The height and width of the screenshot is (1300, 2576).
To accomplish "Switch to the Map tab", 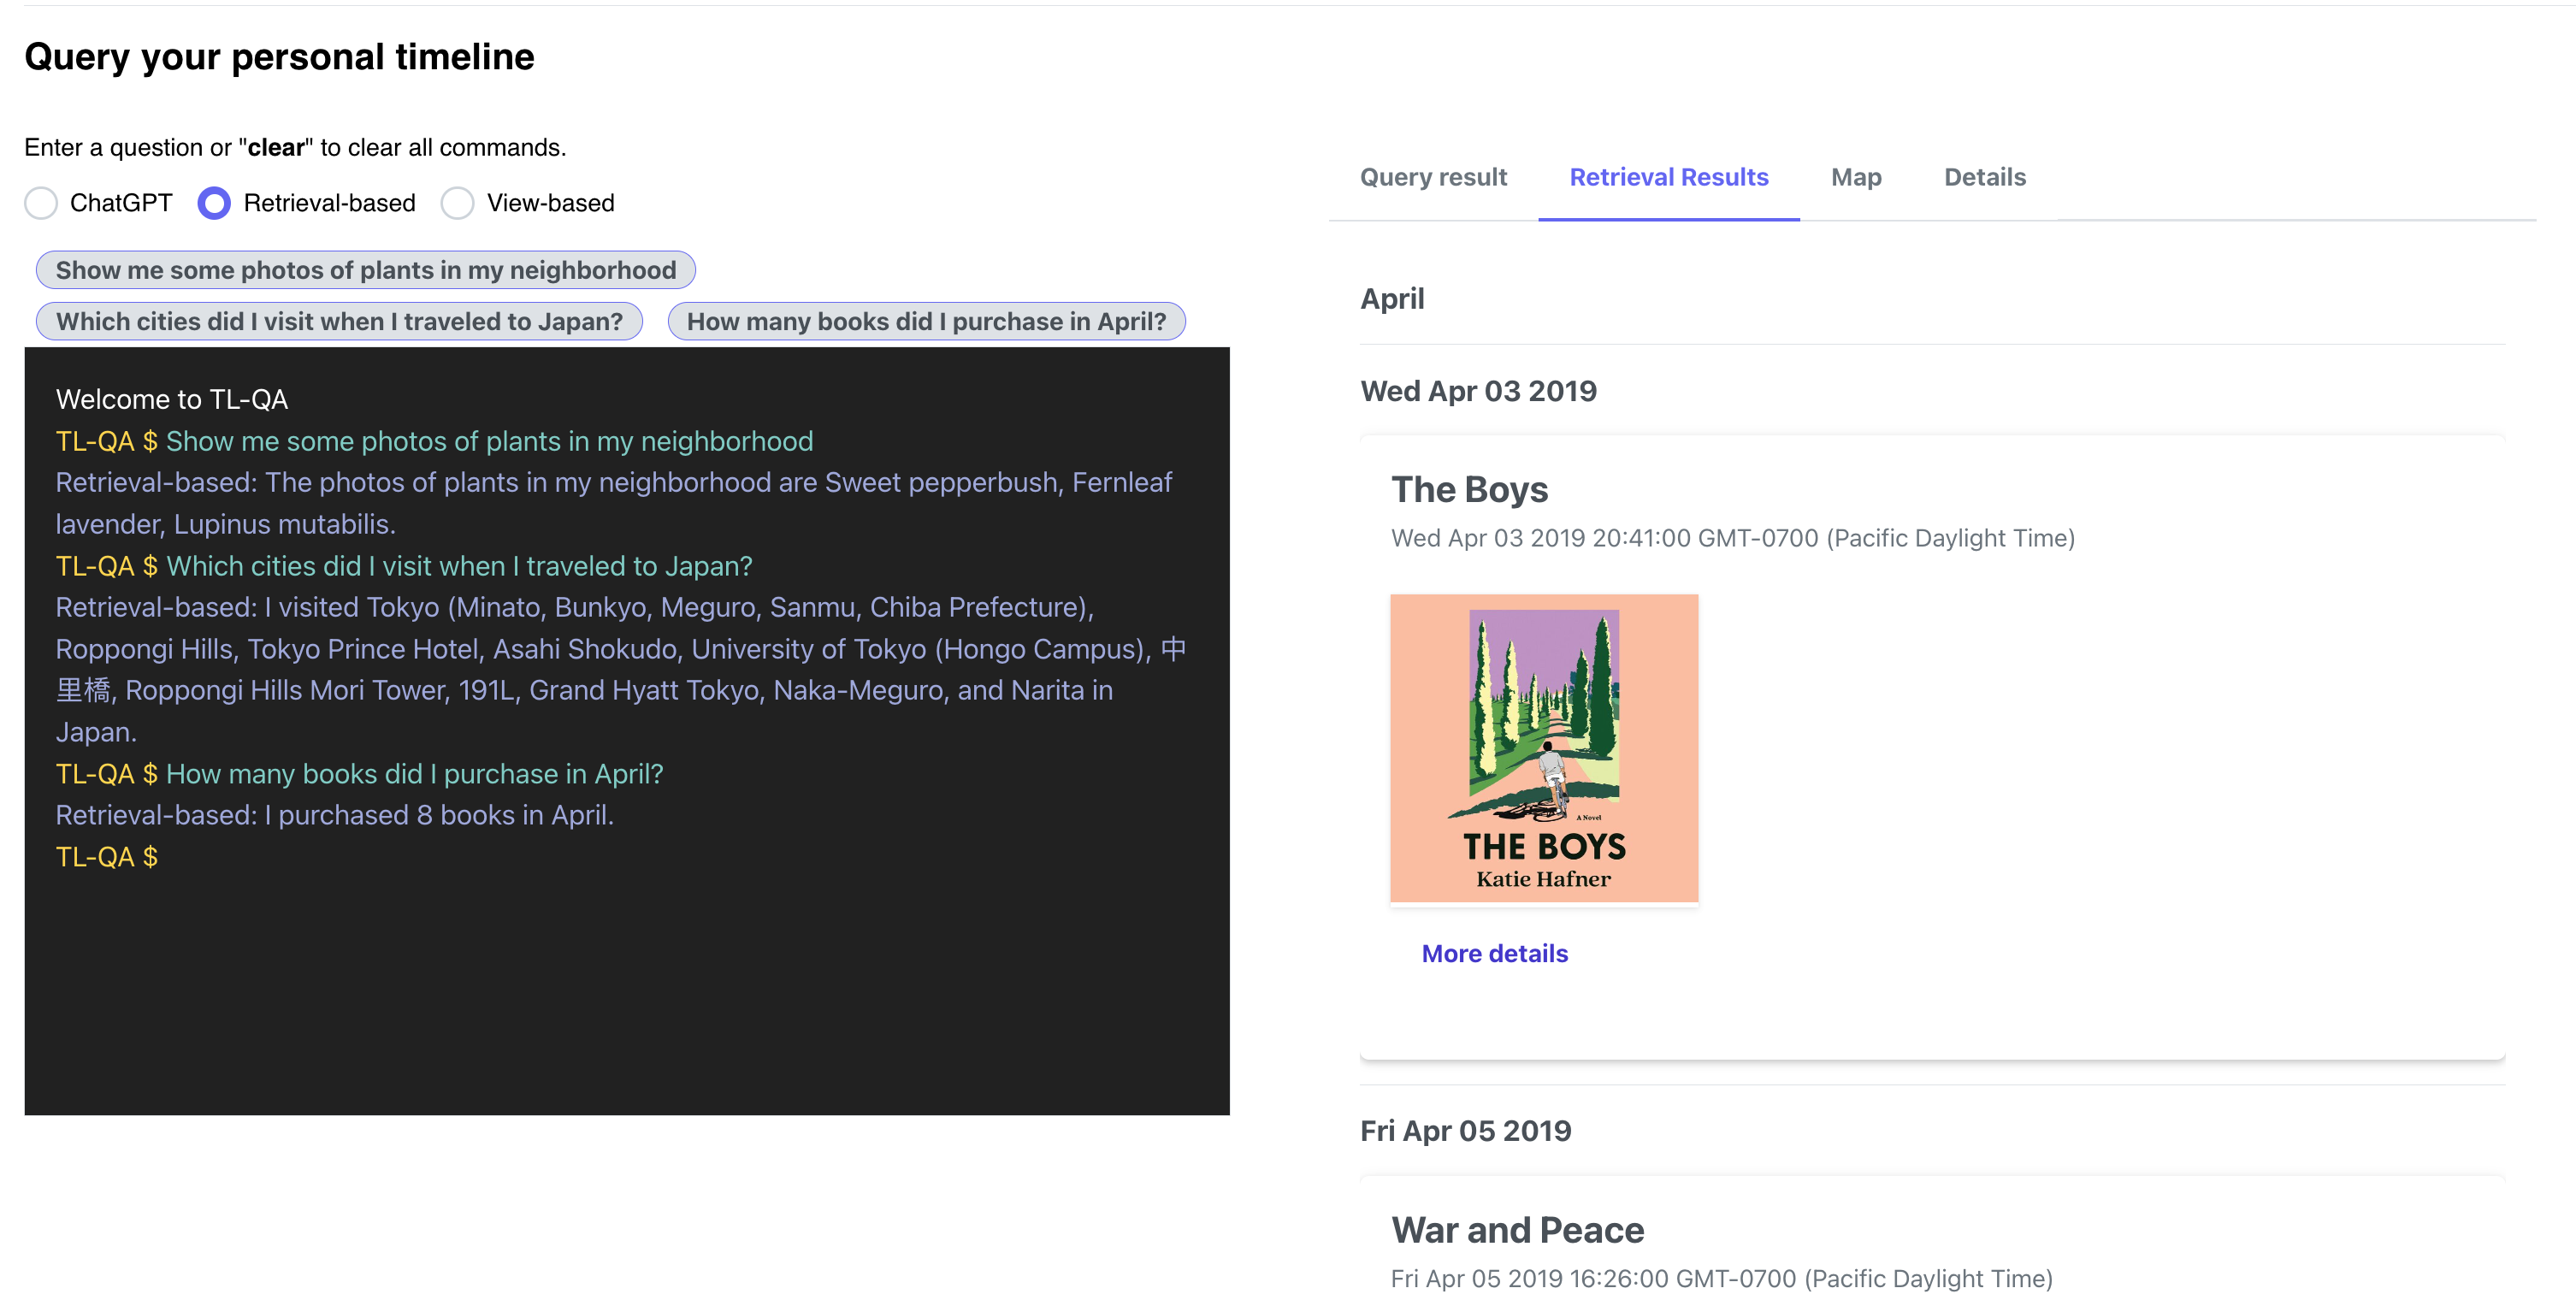I will point(1855,177).
